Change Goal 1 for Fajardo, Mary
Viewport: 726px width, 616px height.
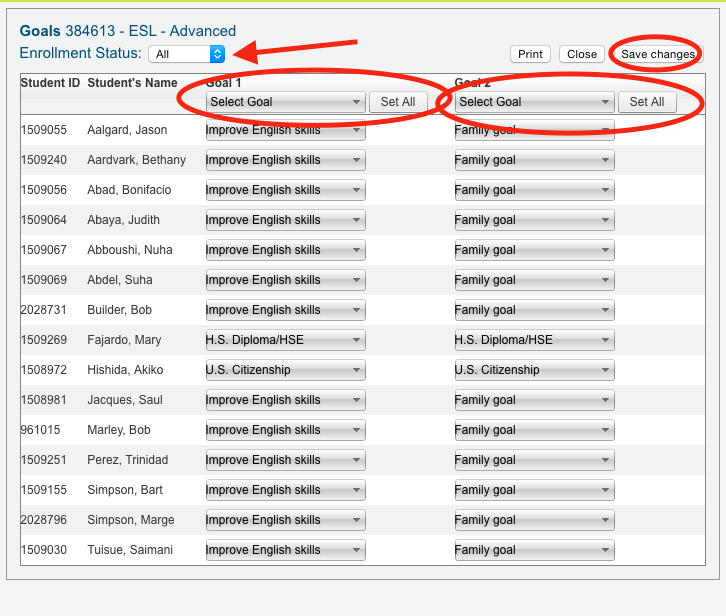click(x=285, y=340)
